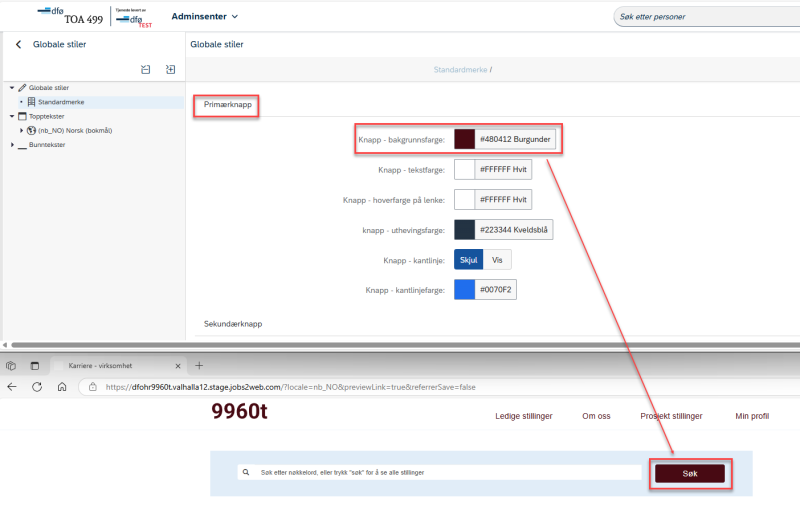Click the Søk button
This screenshot has height=510, width=800.
coord(690,473)
